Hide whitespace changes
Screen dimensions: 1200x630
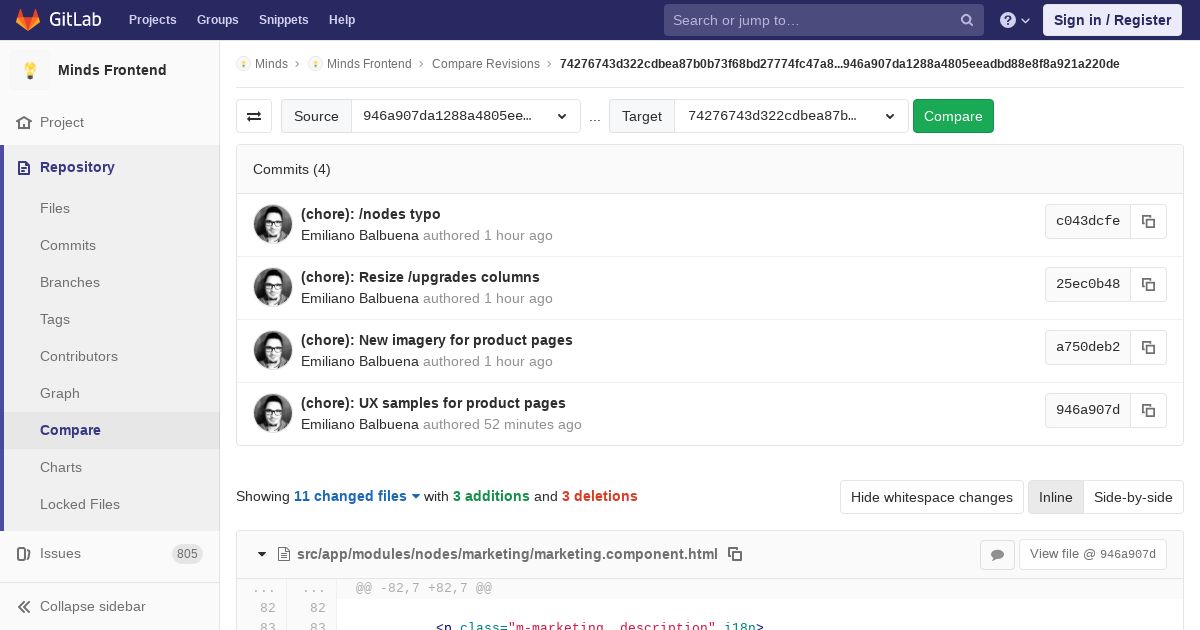click(932, 497)
